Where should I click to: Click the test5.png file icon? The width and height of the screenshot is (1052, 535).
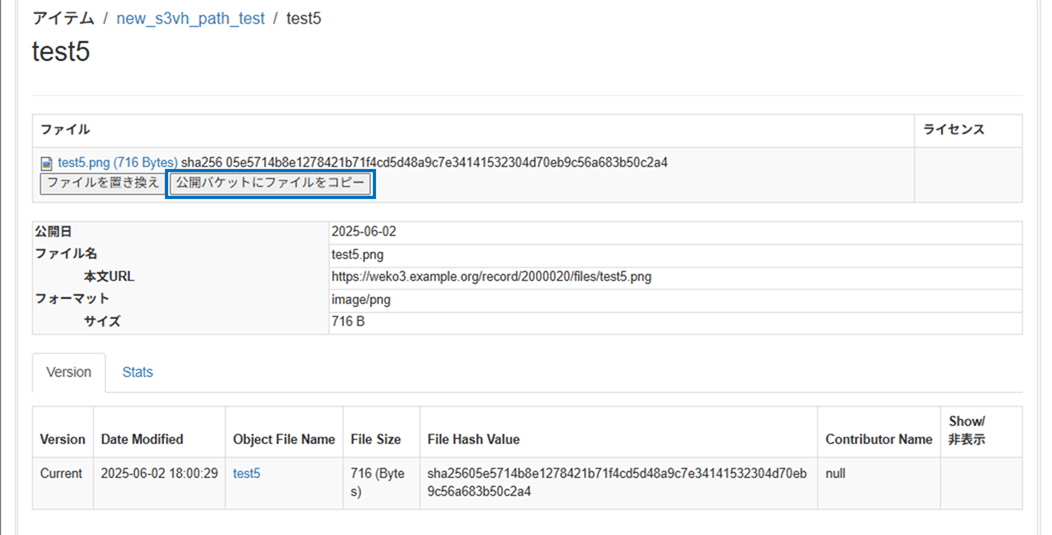[46, 163]
